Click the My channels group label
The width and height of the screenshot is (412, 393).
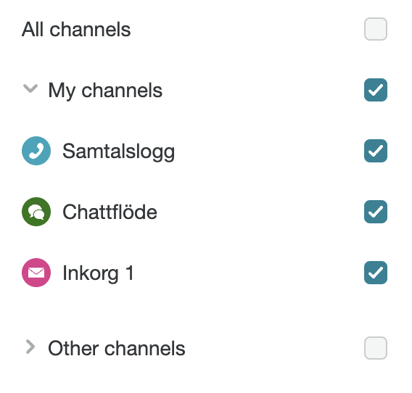tap(105, 91)
